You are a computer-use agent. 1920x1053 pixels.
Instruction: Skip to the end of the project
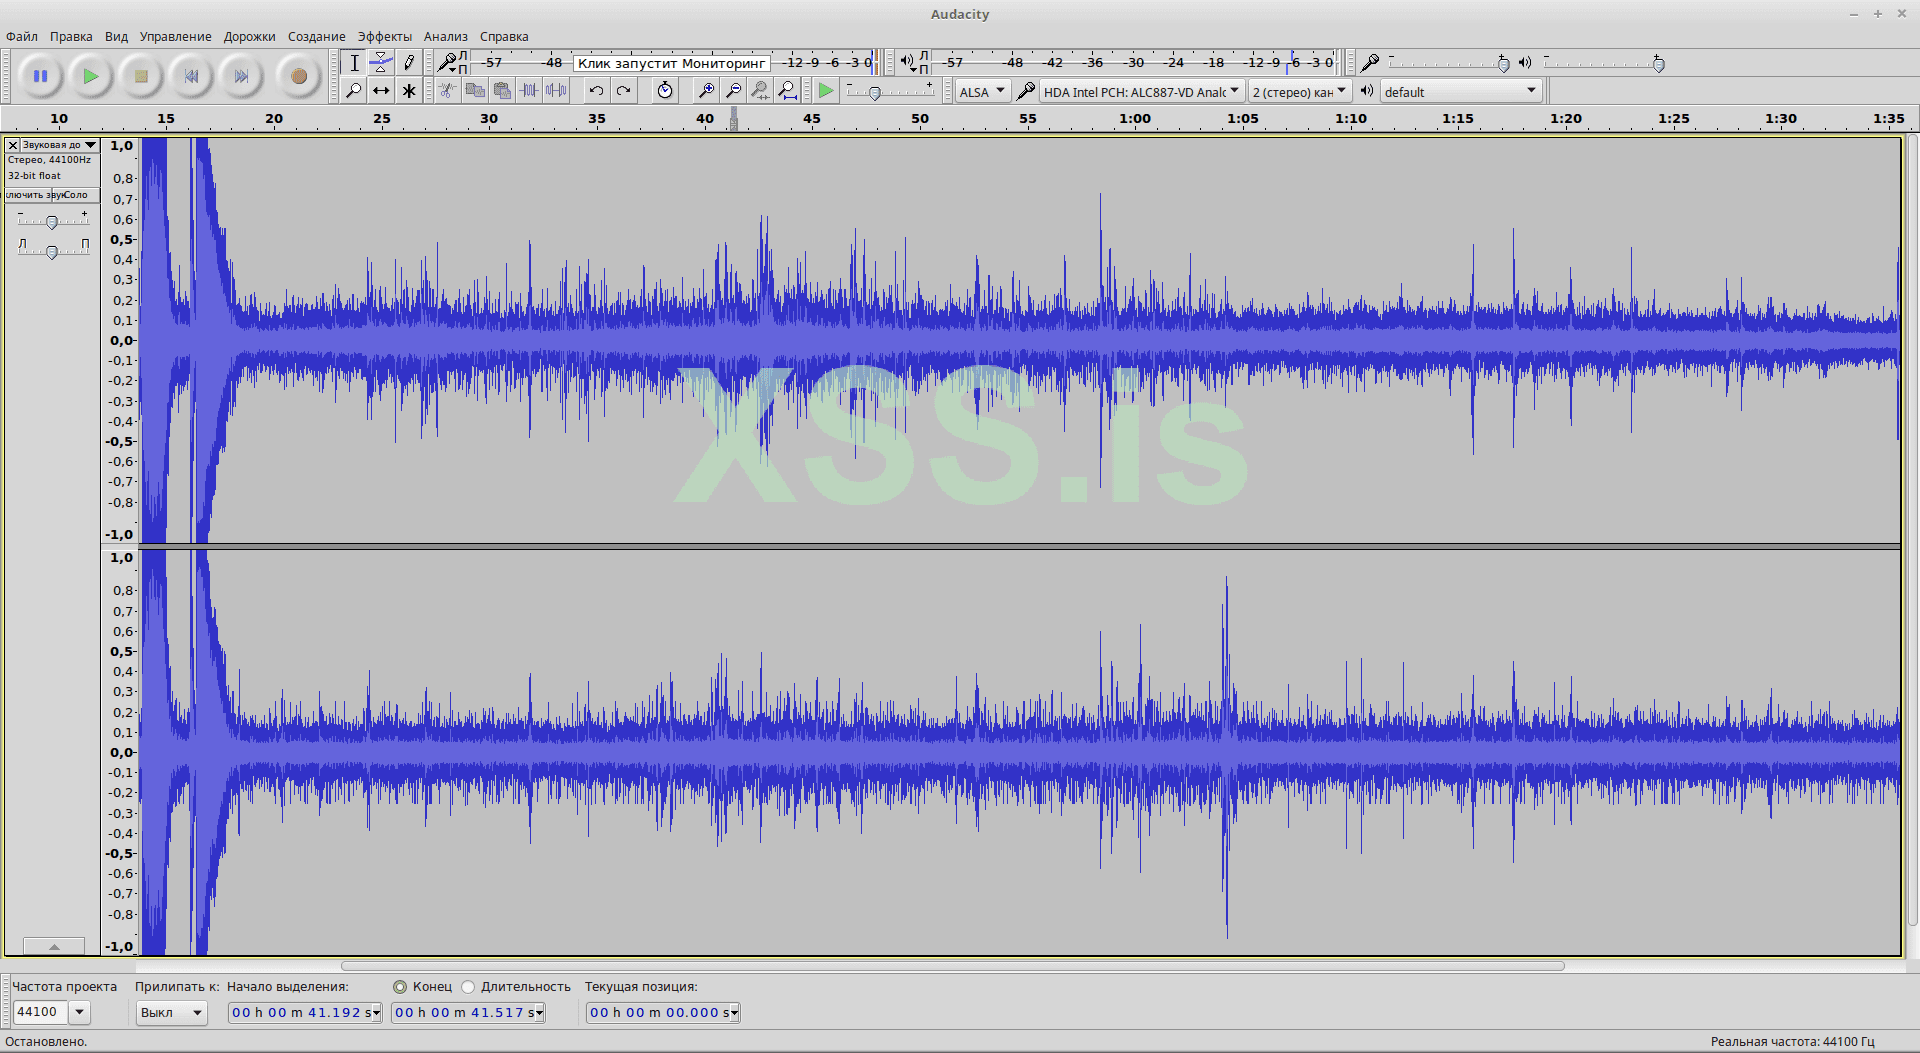click(241, 76)
